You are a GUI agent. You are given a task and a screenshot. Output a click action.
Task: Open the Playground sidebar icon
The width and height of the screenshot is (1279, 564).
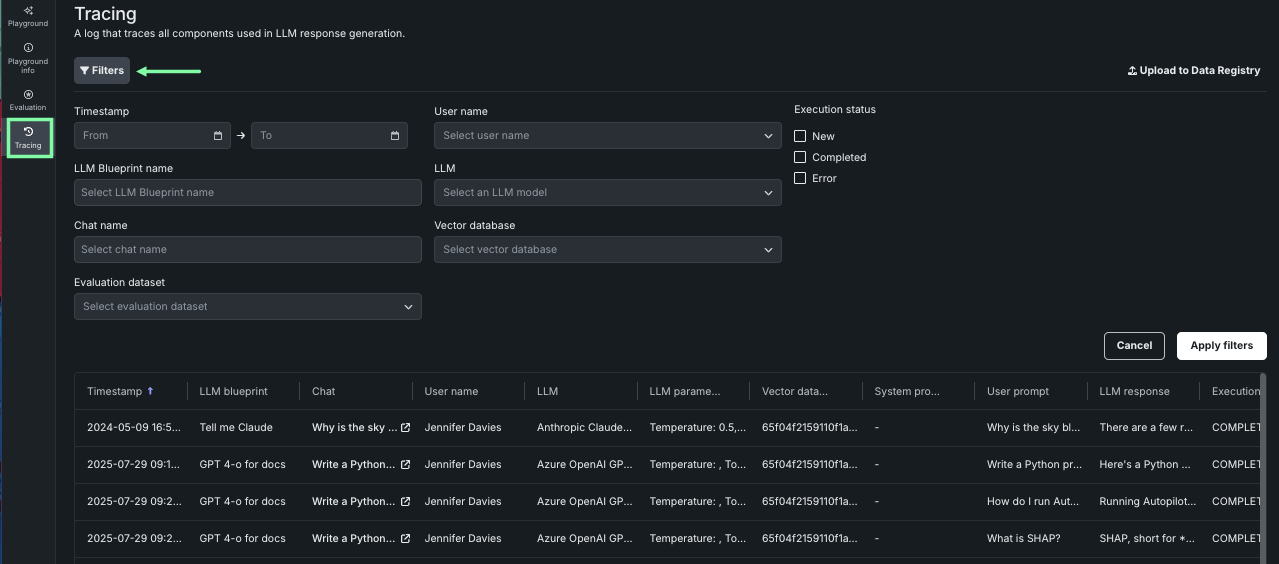(x=28, y=15)
